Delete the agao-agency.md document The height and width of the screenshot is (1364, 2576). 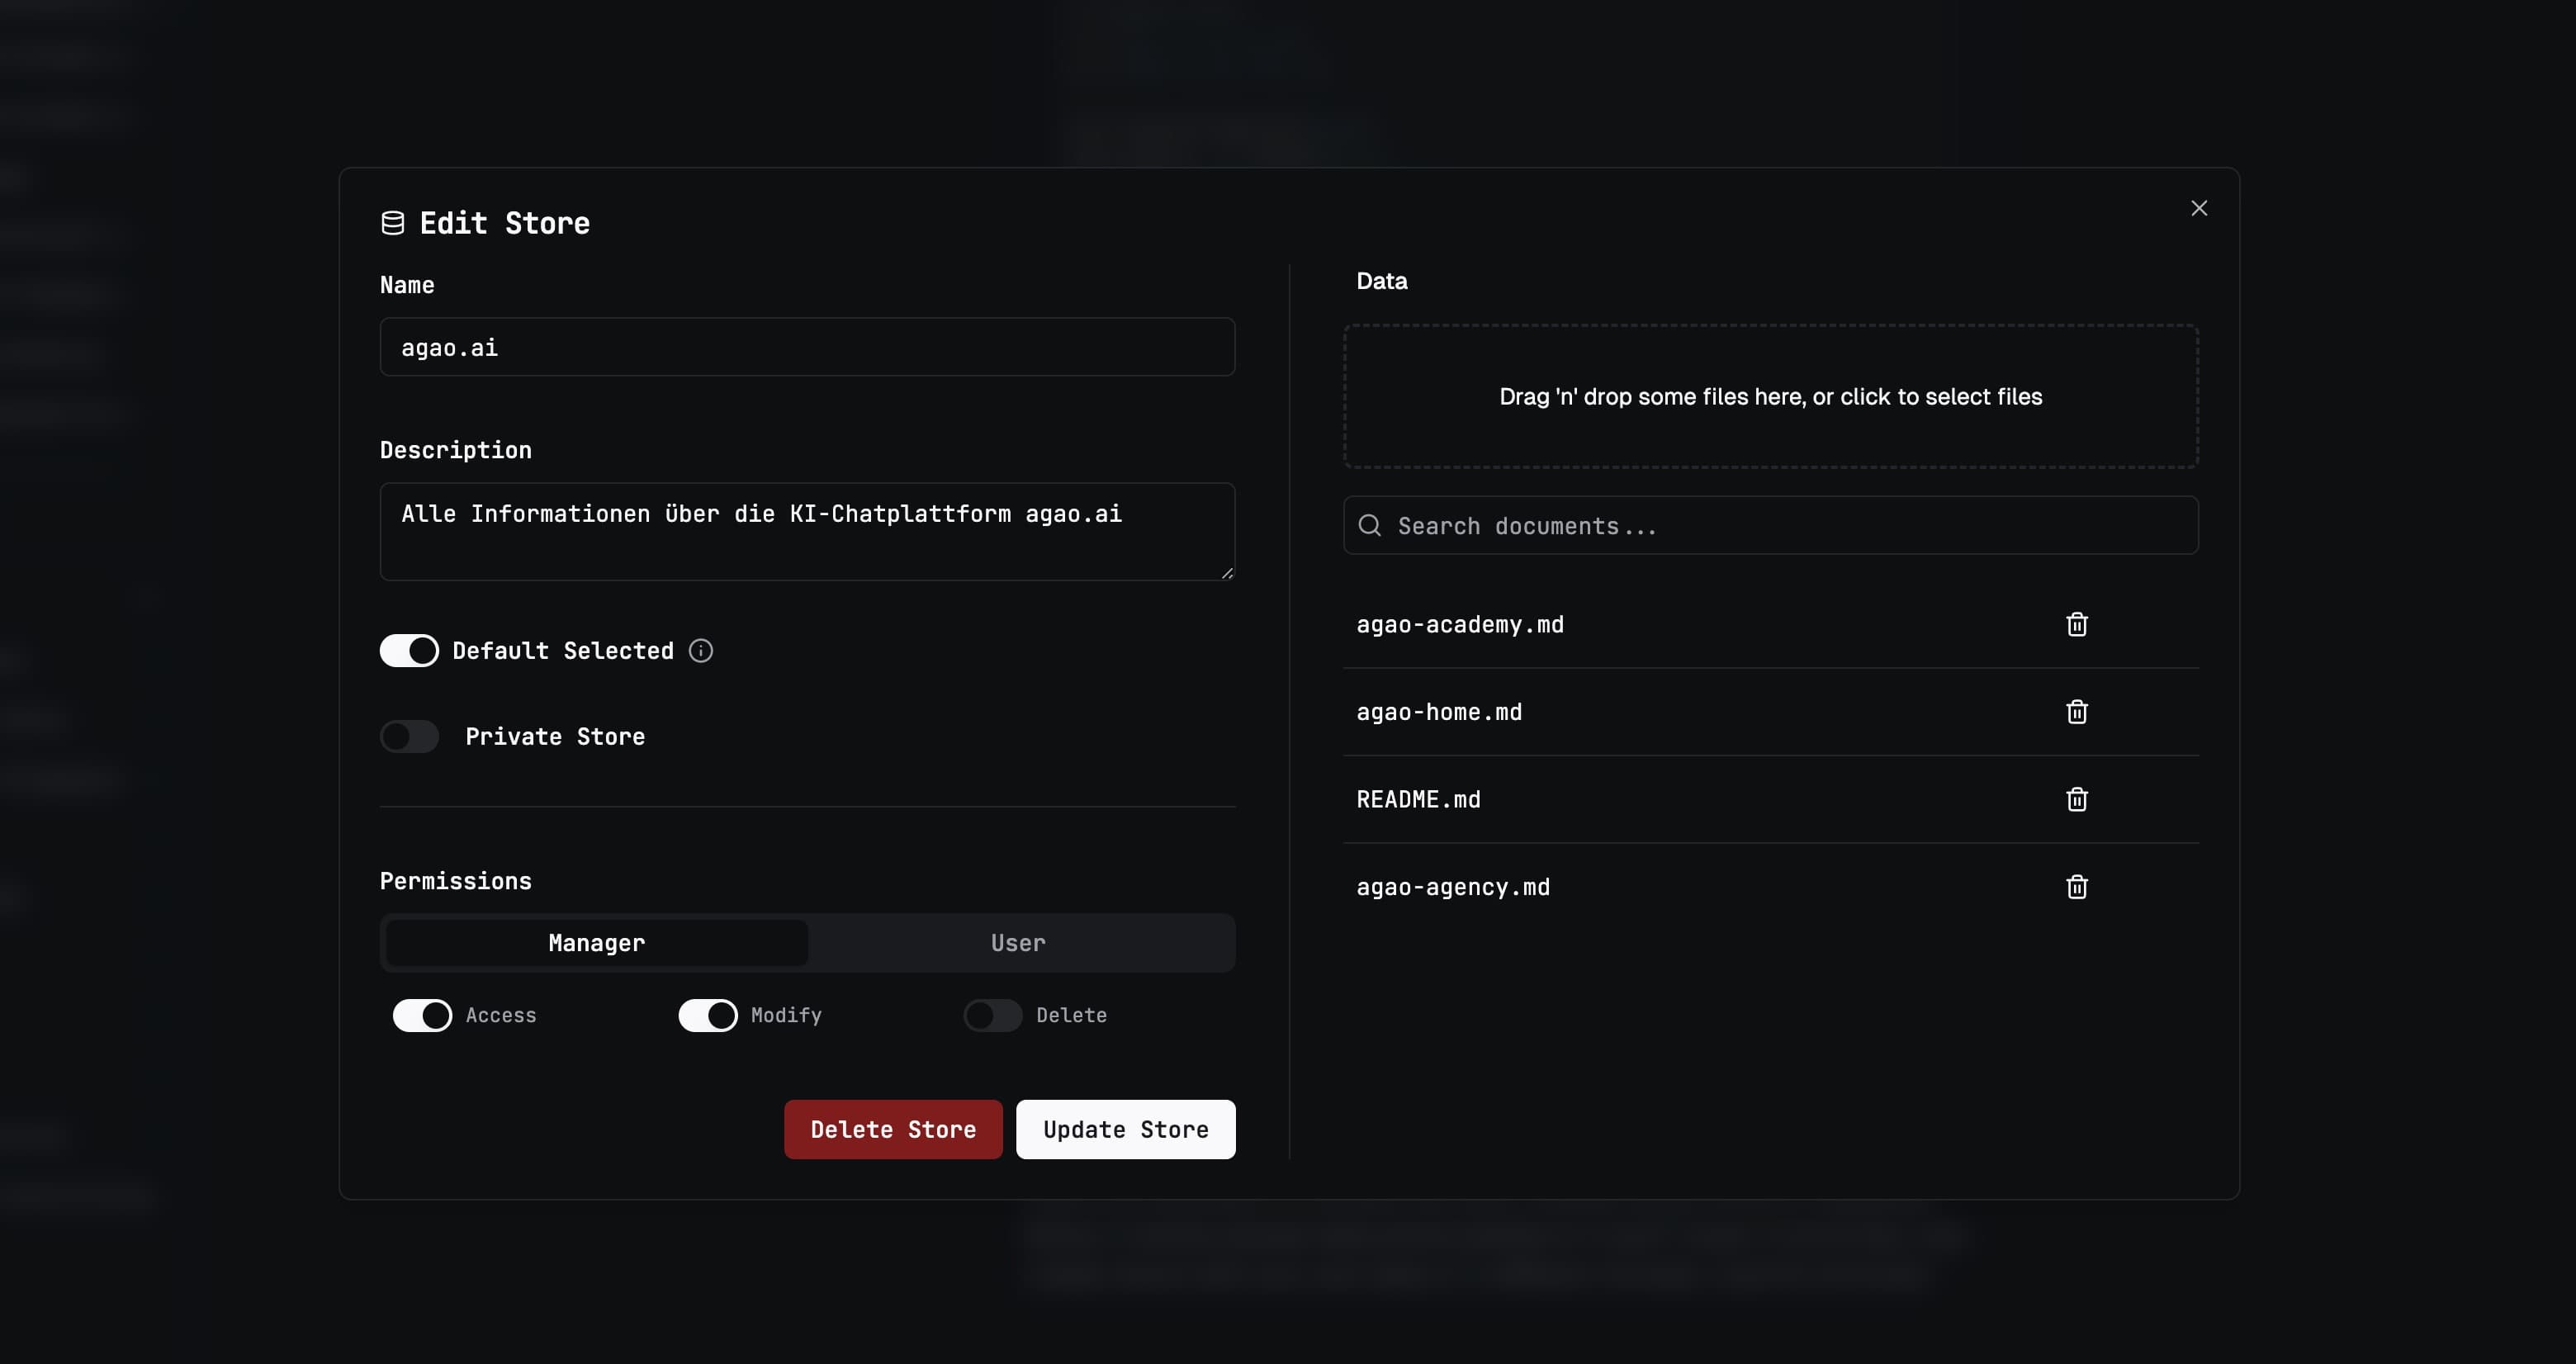click(2076, 886)
